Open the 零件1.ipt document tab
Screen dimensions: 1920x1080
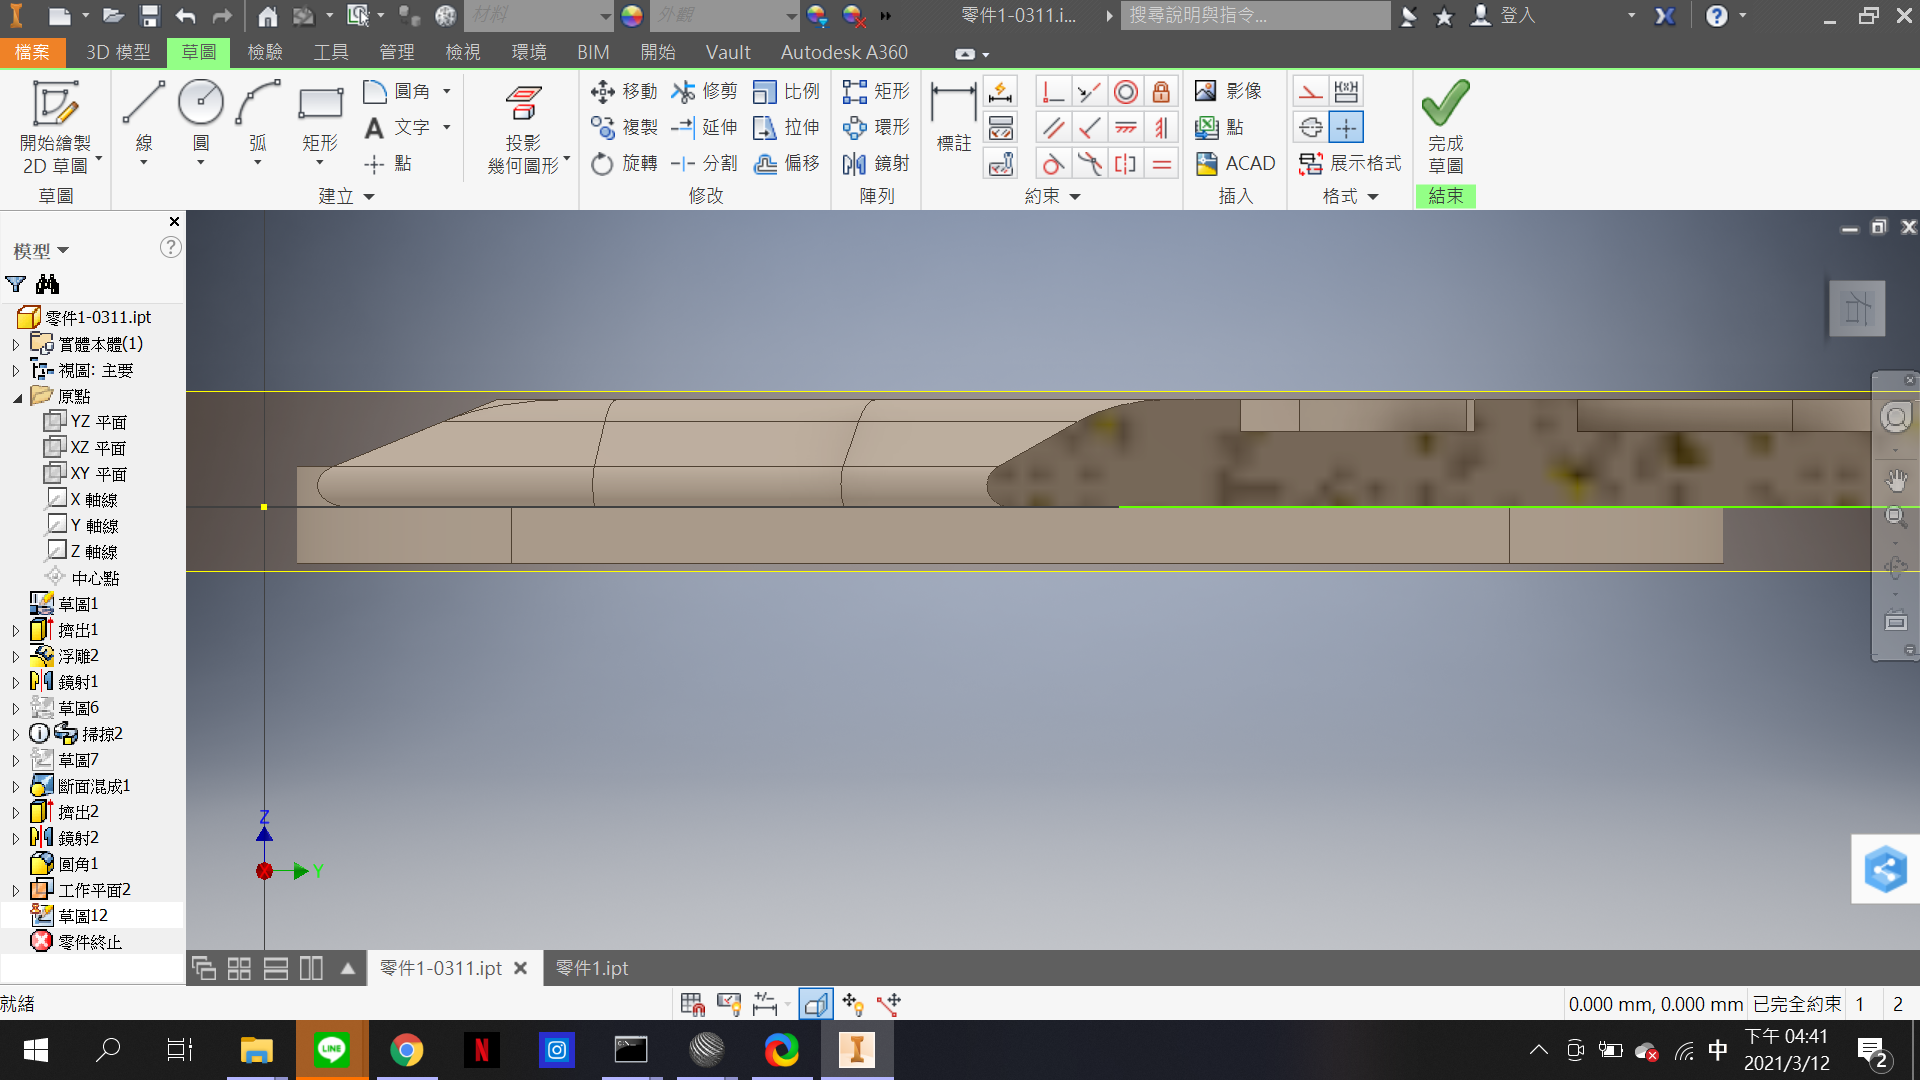(x=592, y=968)
